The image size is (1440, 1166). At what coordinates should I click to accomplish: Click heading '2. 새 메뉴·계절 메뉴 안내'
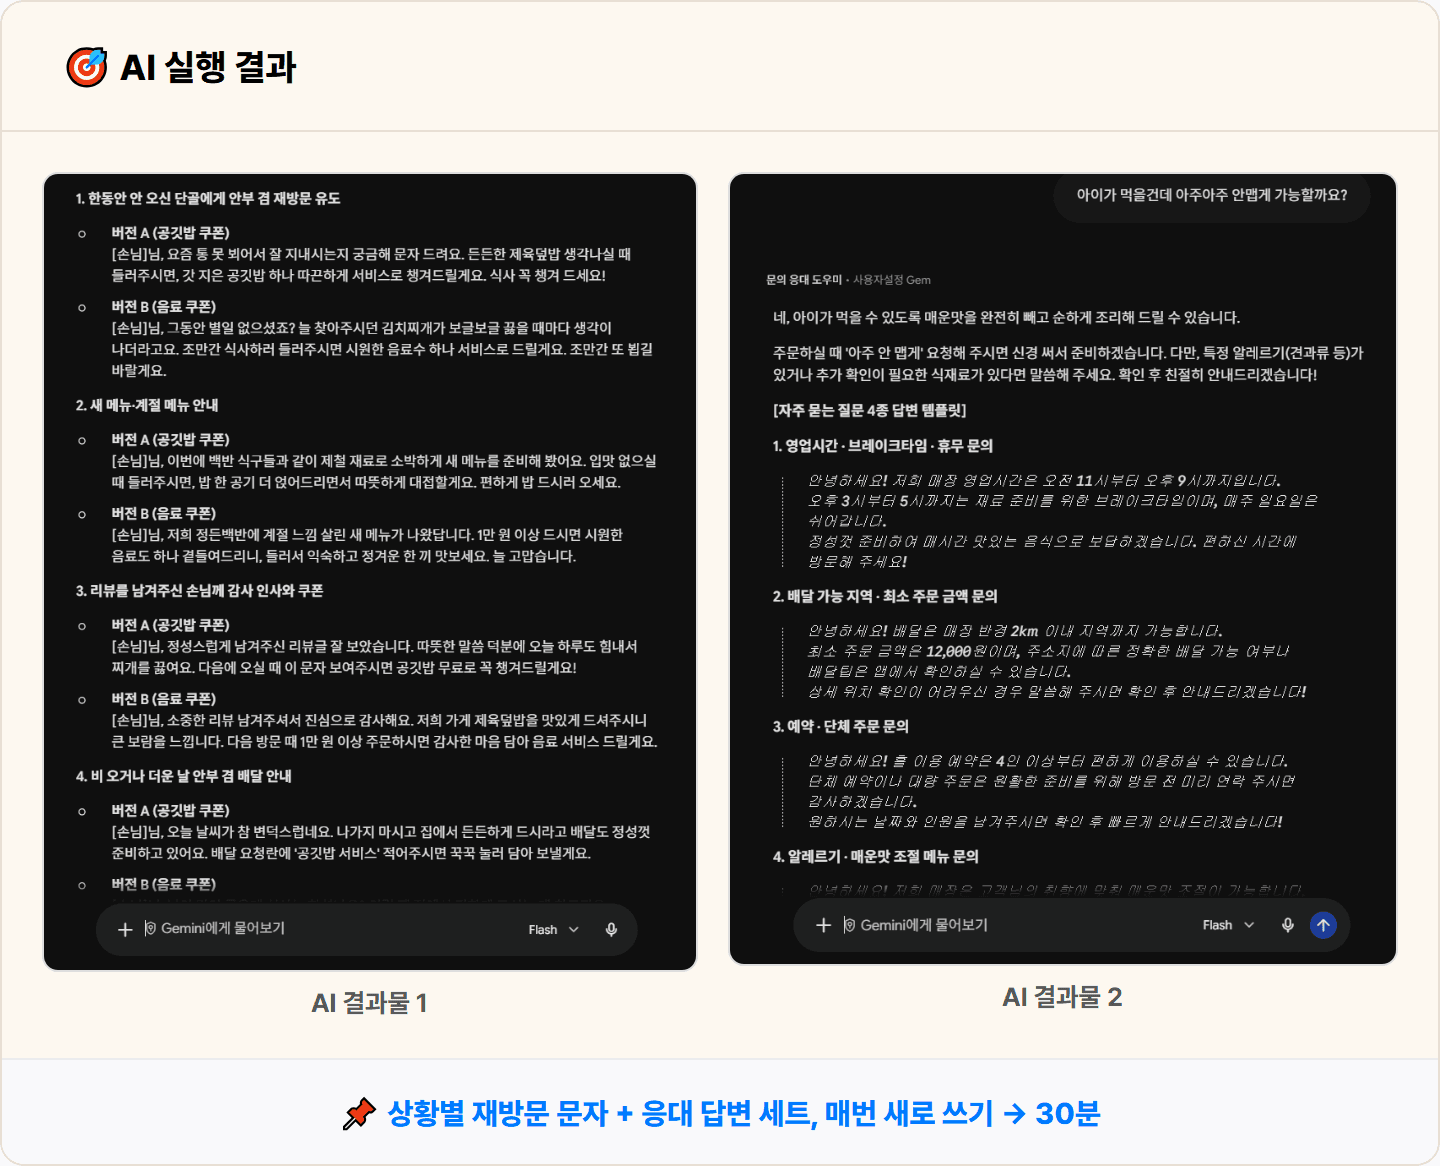click(147, 406)
